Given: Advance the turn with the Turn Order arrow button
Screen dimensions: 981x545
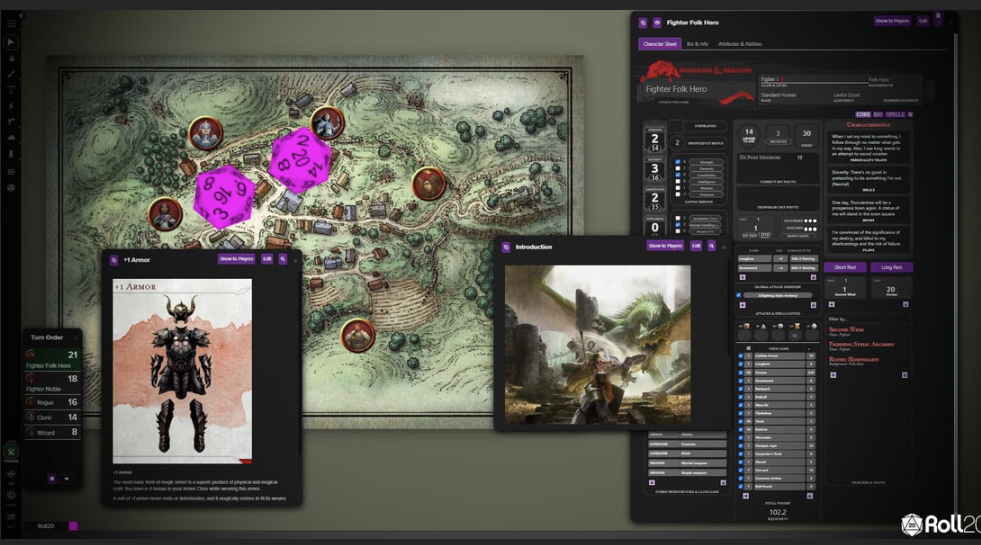Looking at the screenshot, I should (x=66, y=479).
